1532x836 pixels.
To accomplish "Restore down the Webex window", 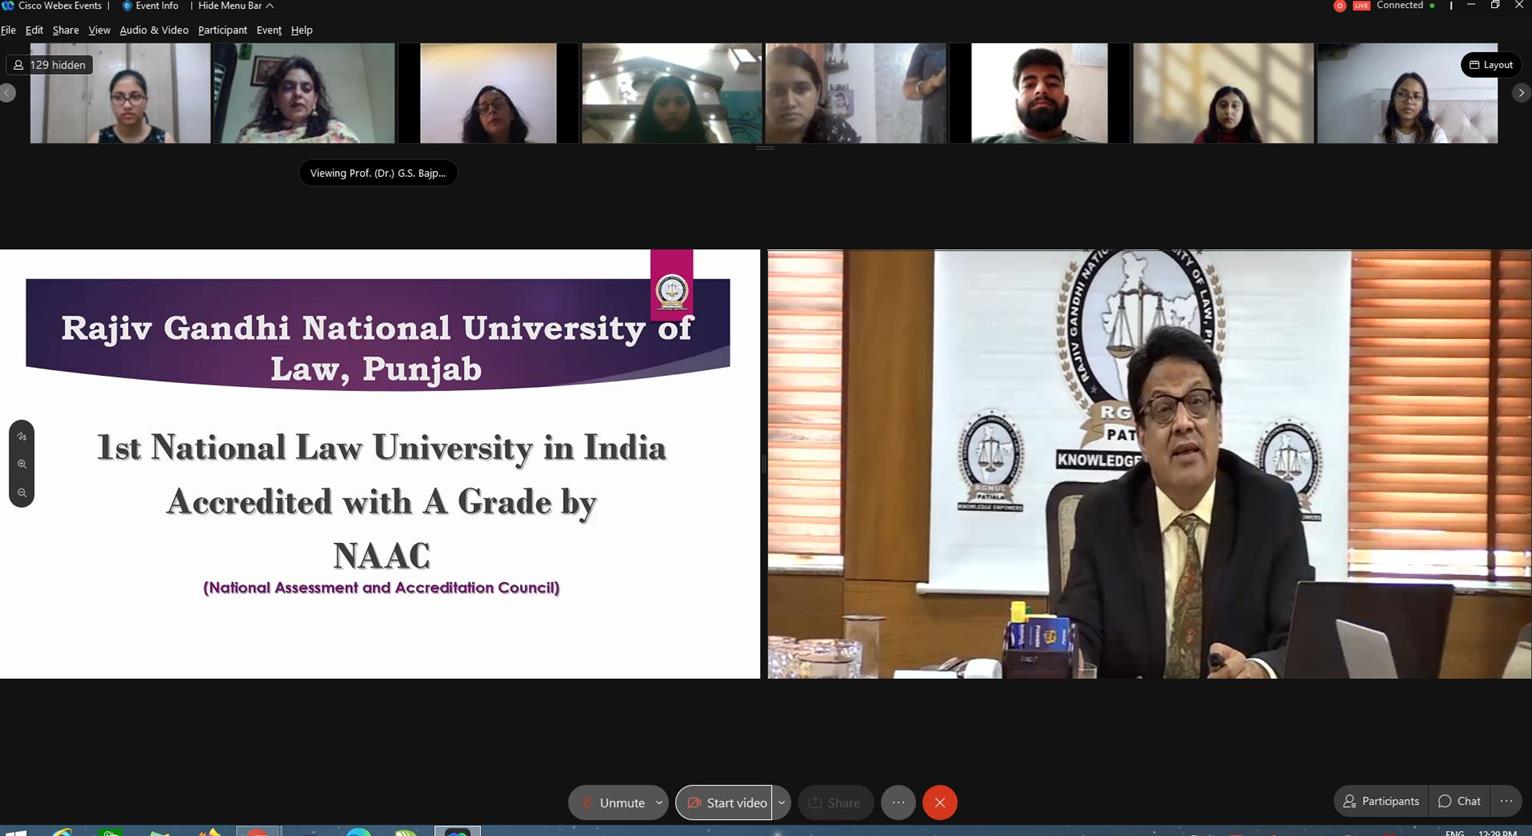I will point(1495,5).
